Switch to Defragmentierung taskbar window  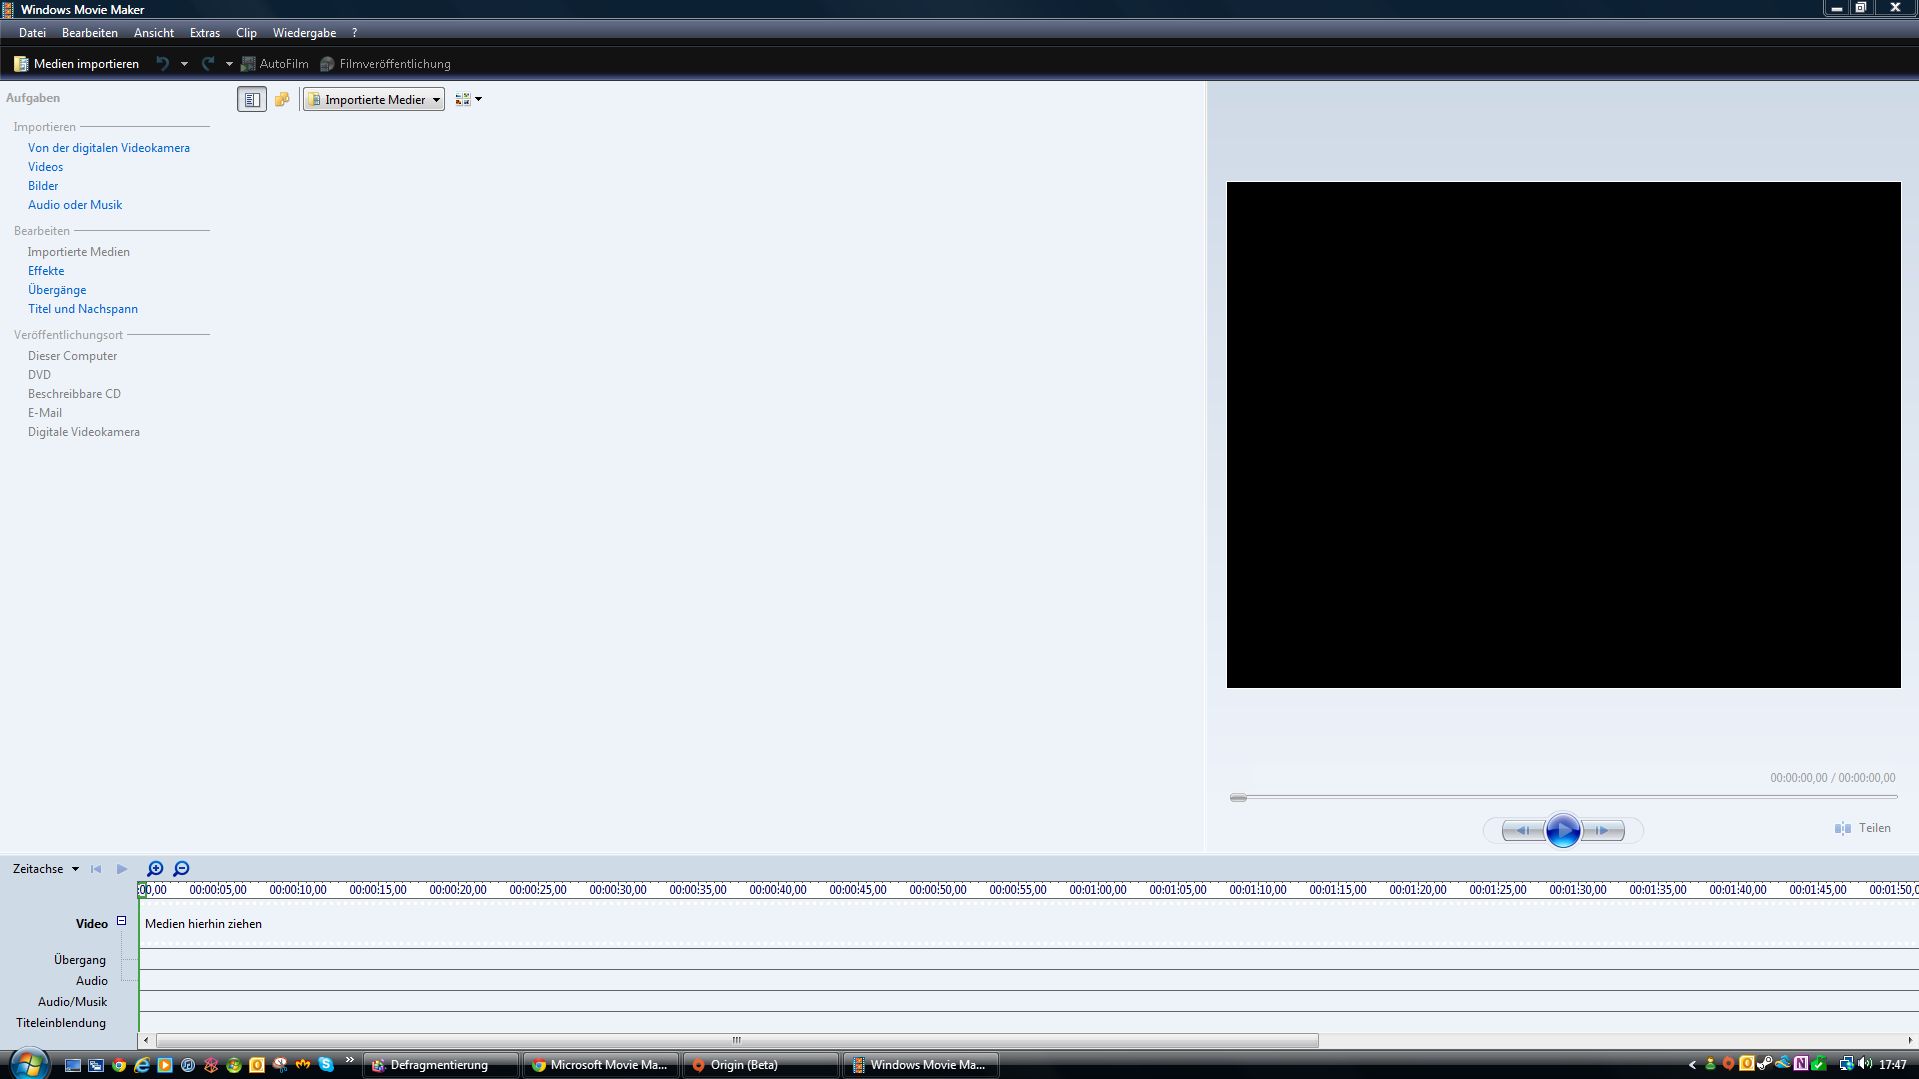pos(441,1065)
